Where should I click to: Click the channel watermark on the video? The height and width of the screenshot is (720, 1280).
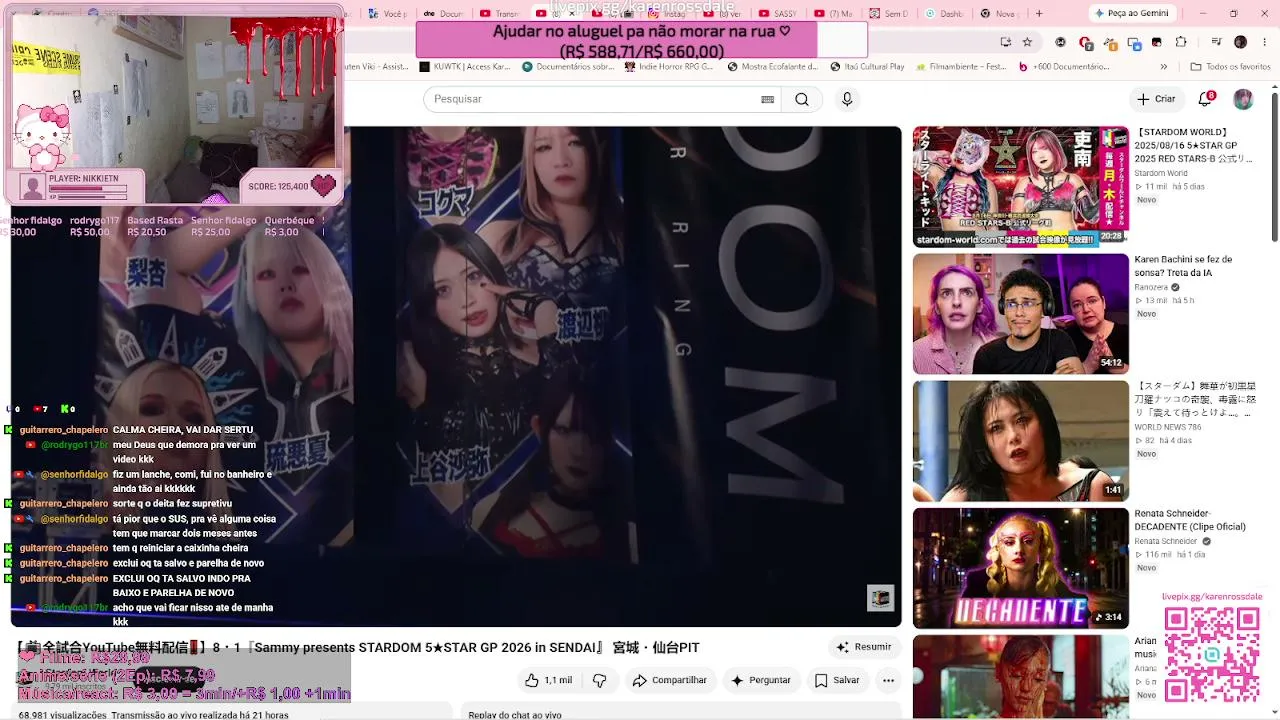pos(880,598)
